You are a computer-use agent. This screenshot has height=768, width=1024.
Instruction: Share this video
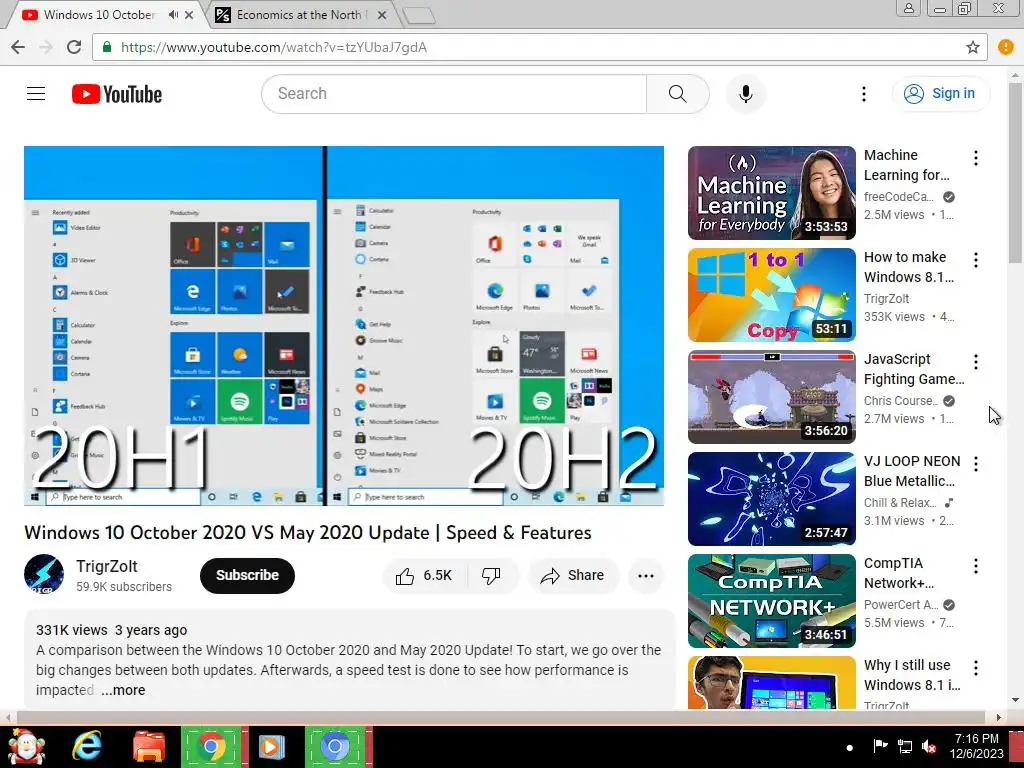pyautogui.click(x=573, y=575)
